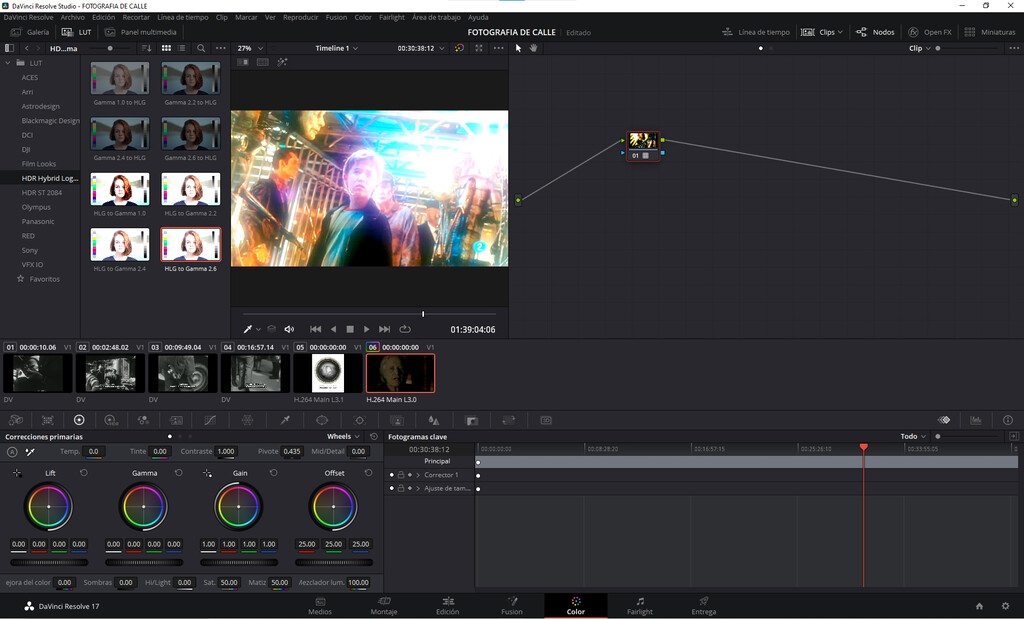The width and height of the screenshot is (1024, 619).
Task: Switch to the Fusion page
Action: tap(512, 606)
